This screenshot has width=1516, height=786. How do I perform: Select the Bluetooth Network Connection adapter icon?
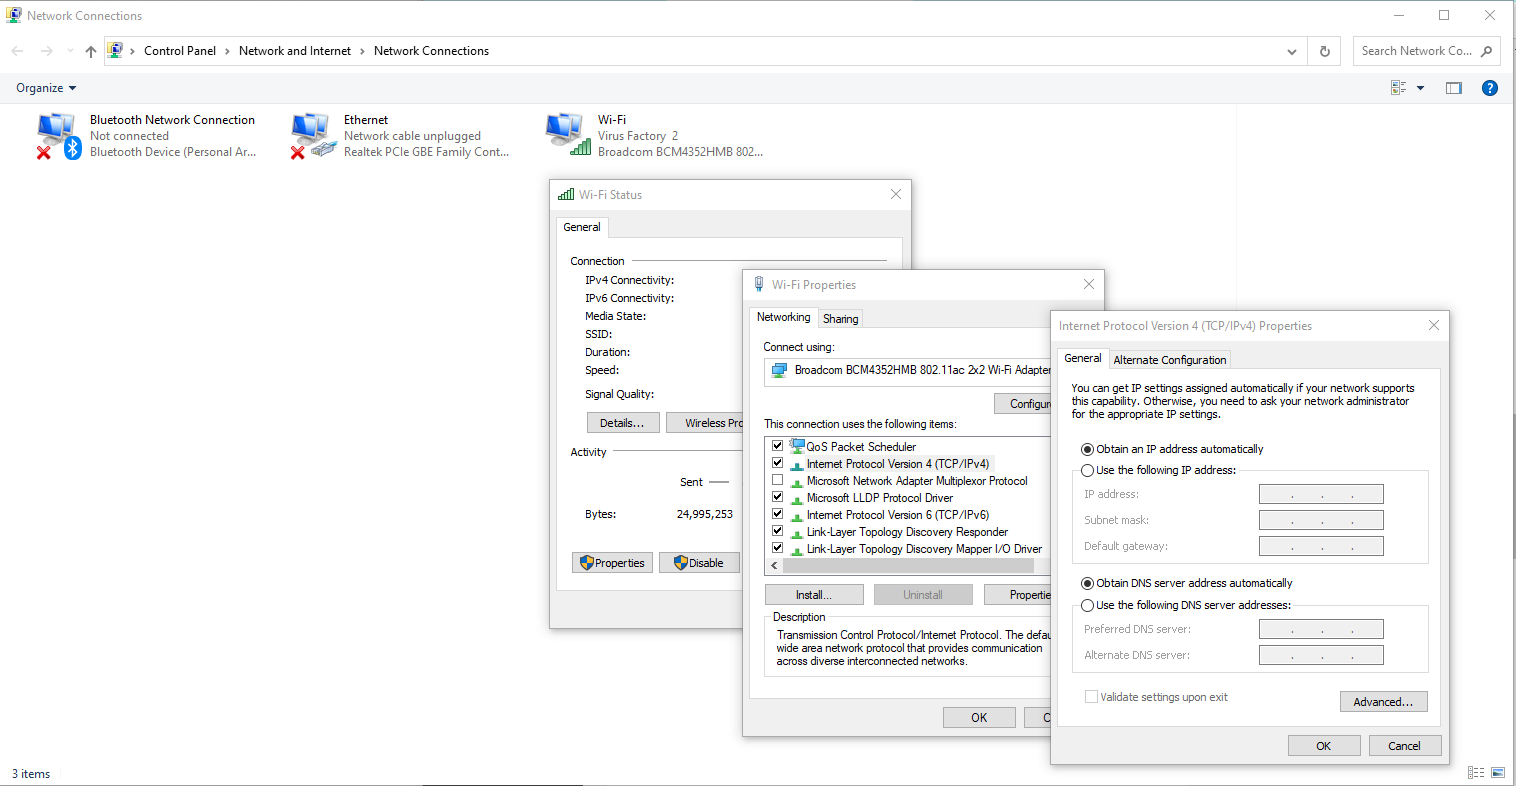[58, 136]
